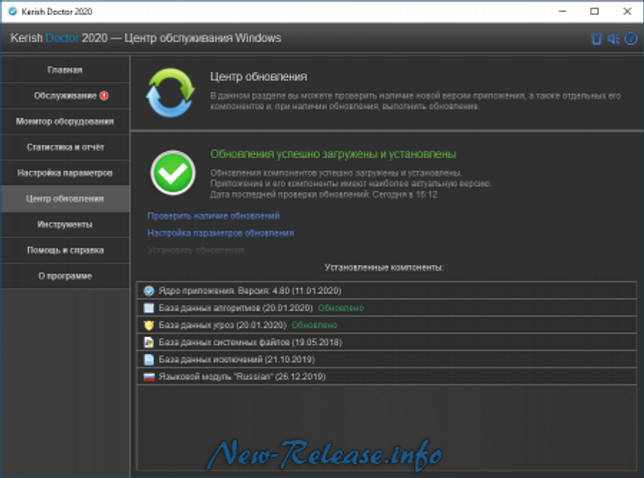Click the green Обновления успешно загружены heading

(333, 154)
